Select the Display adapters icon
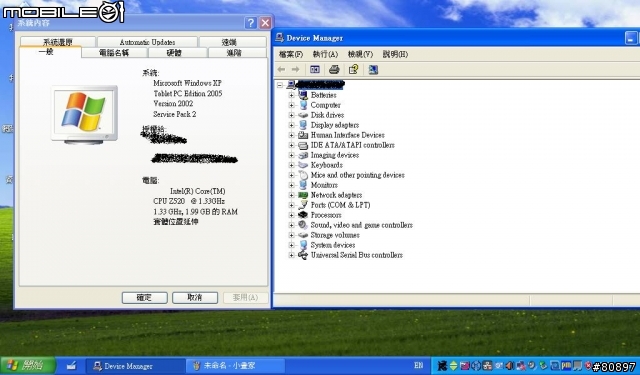The width and height of the screenshot is (640, 375). pos(303,125)
